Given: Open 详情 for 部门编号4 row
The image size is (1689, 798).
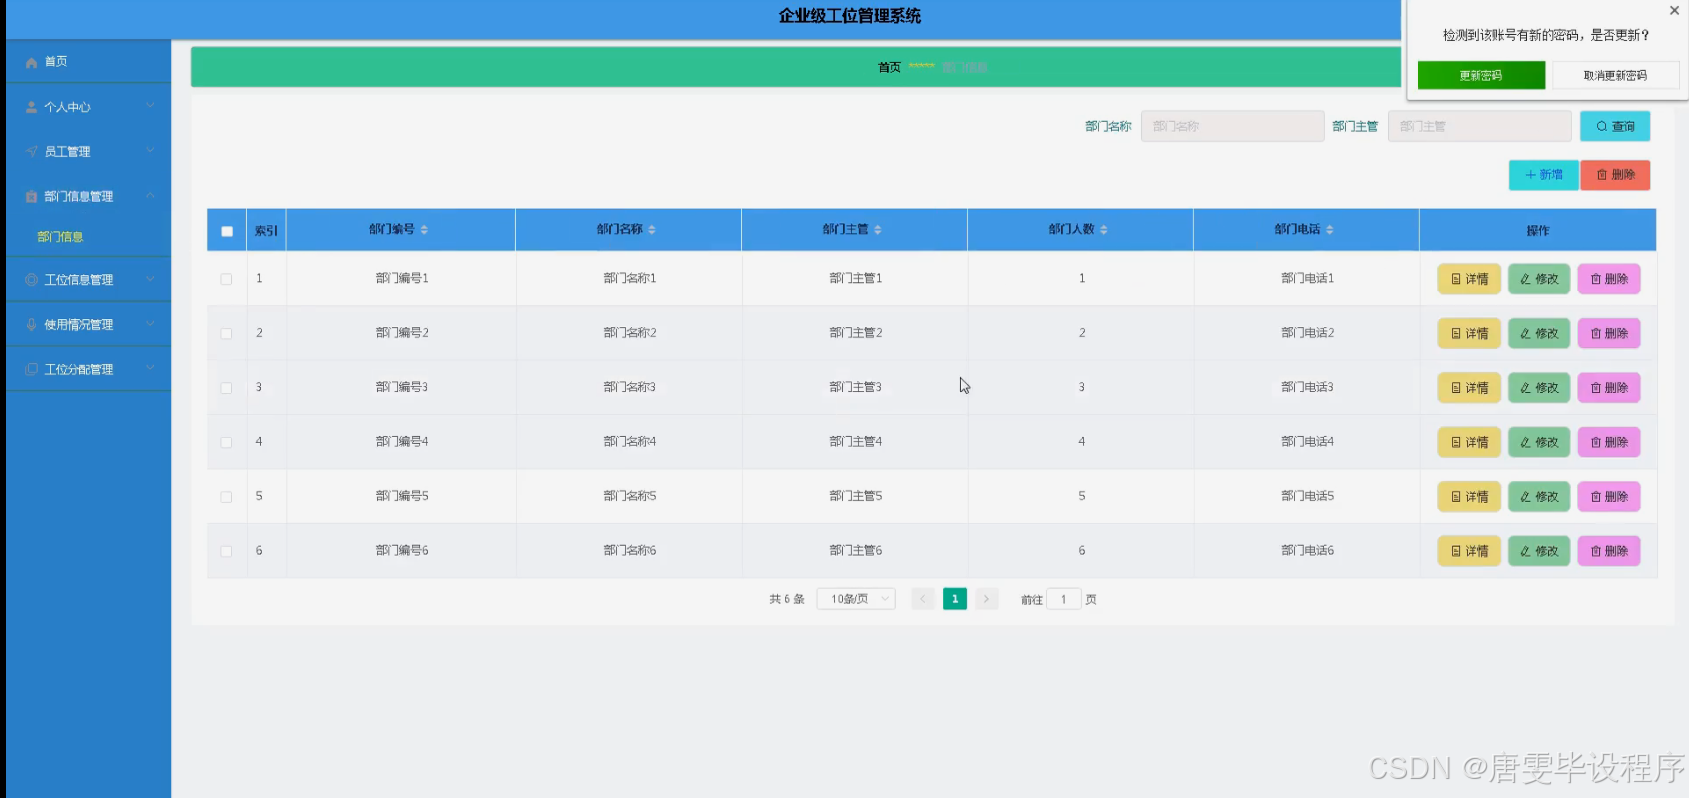Looking at the screenshot, I should coord(1469,442).
